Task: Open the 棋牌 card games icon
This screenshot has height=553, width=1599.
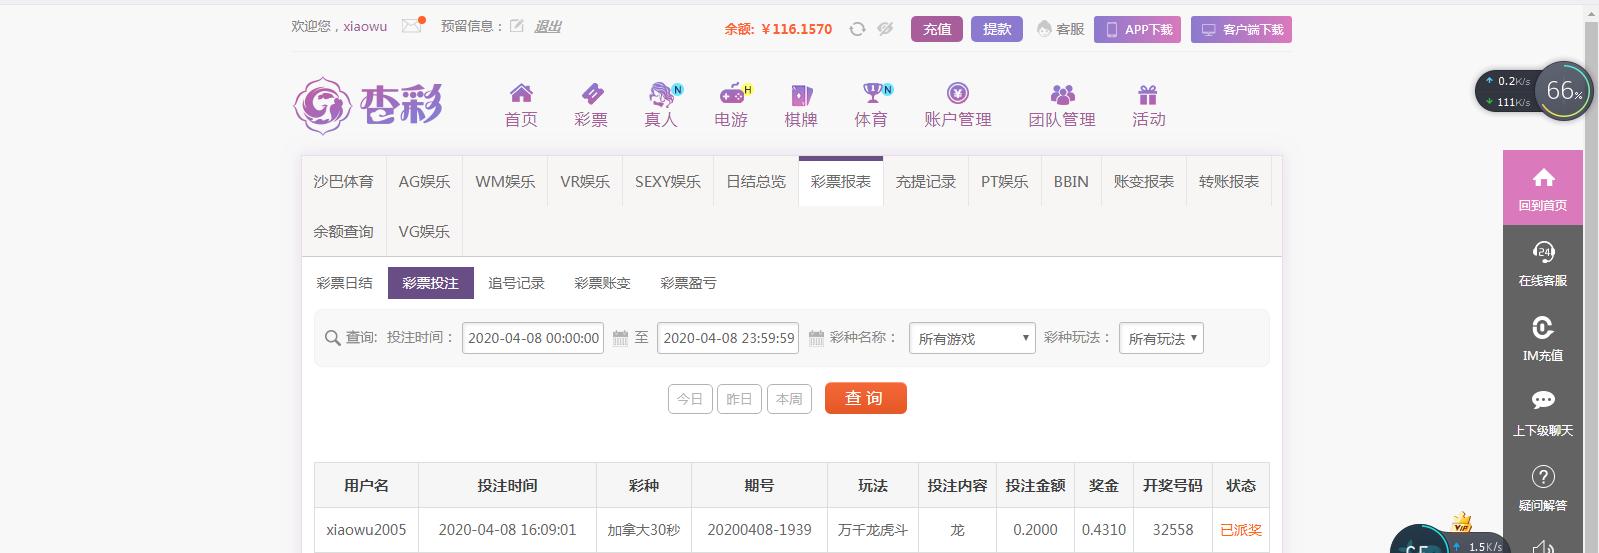Action: coord(801,94)
